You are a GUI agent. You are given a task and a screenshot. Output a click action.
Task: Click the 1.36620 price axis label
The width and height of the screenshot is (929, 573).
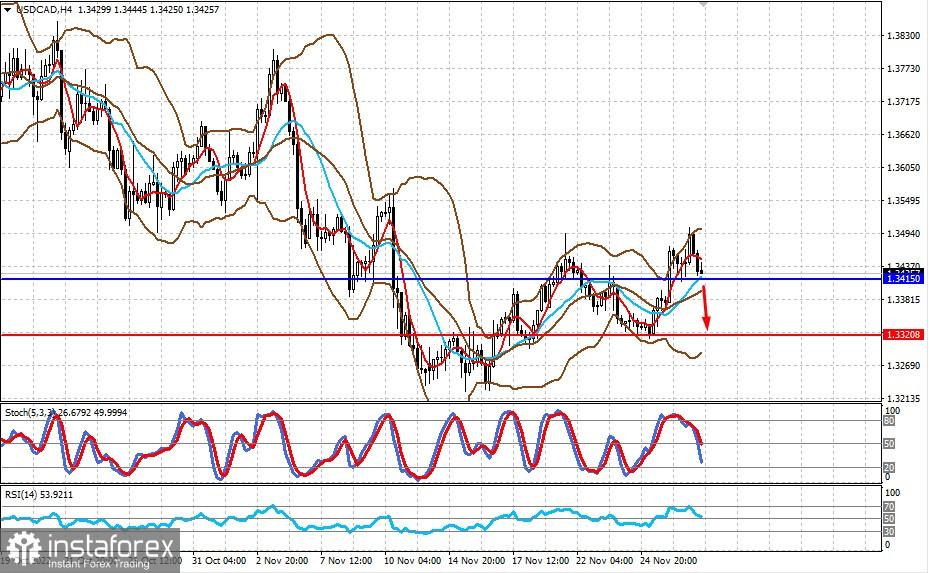(x=904, y=135)
